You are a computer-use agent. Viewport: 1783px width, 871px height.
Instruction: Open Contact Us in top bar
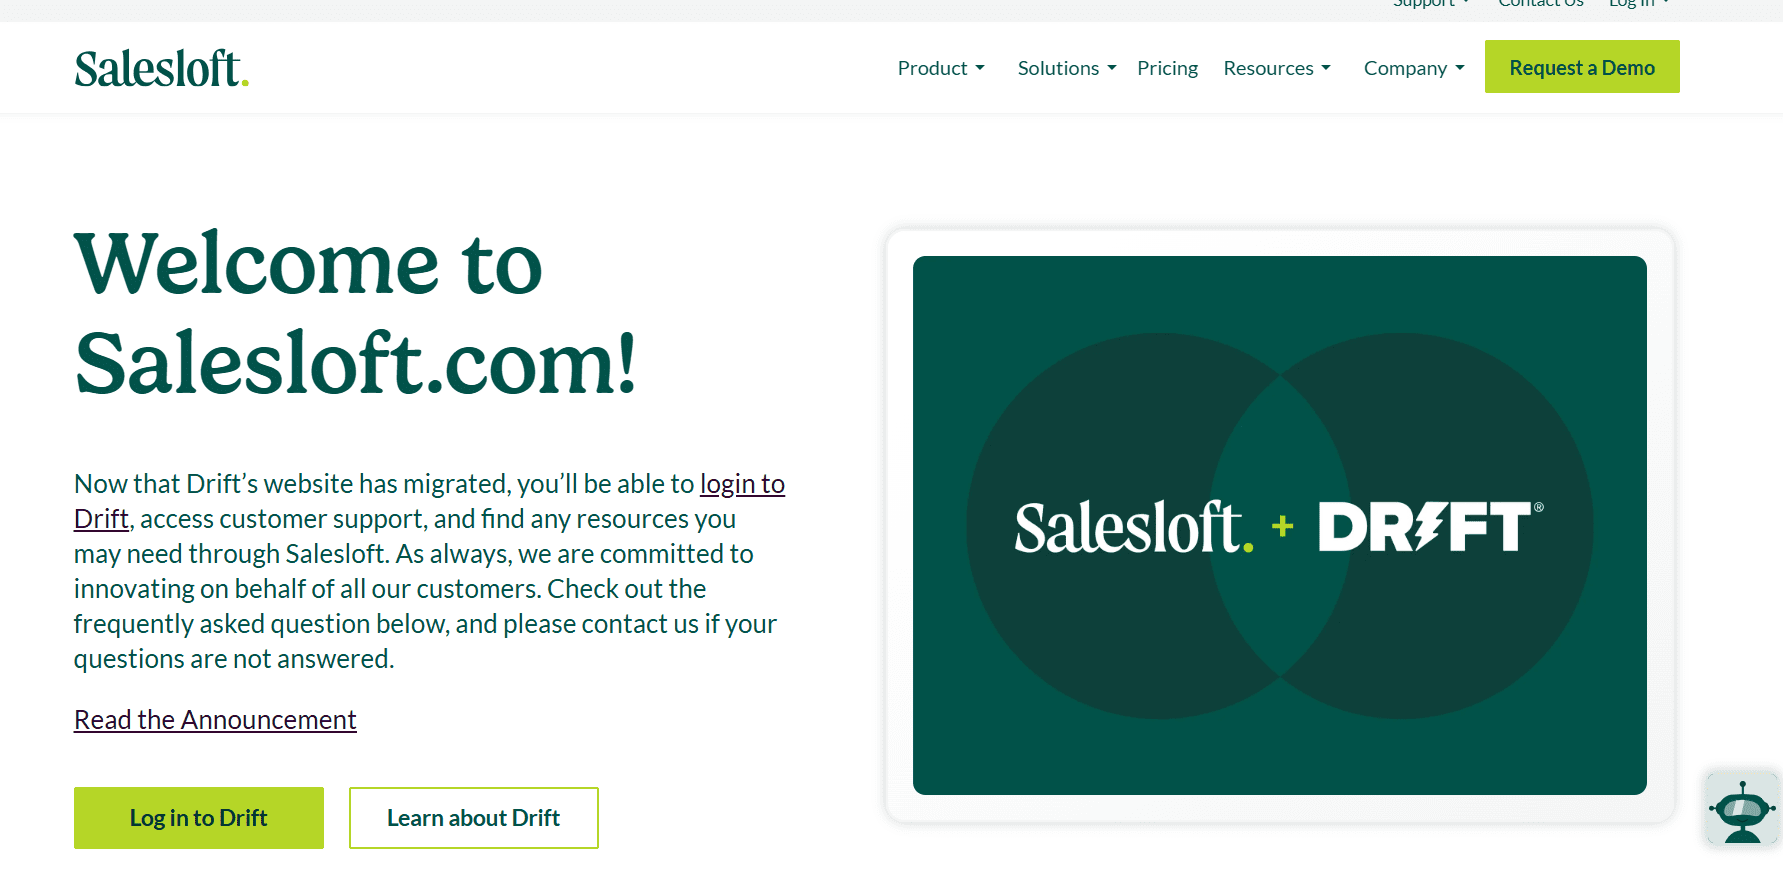tap(1541, 4)
